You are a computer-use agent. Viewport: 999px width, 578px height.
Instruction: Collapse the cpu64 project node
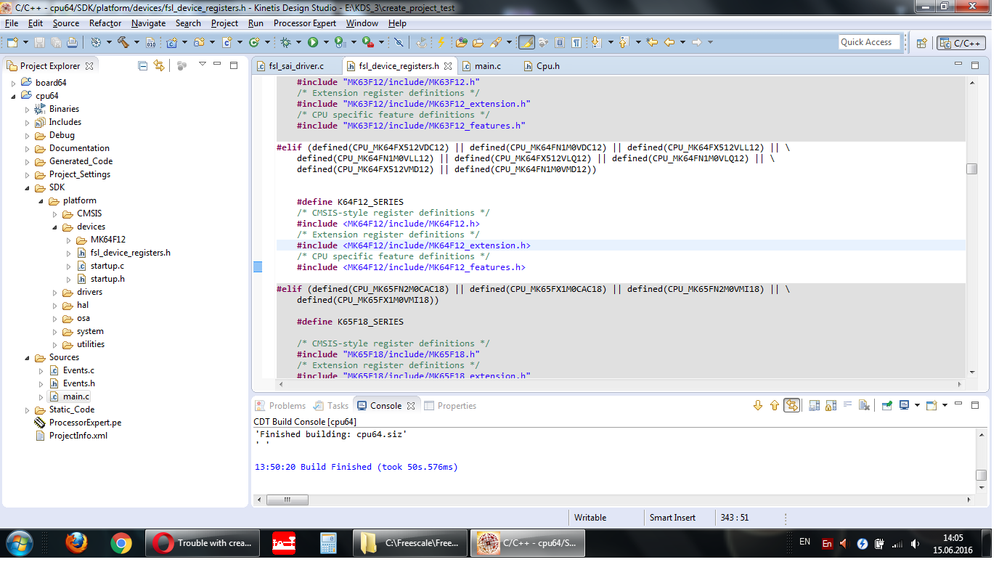click(13, 96)
